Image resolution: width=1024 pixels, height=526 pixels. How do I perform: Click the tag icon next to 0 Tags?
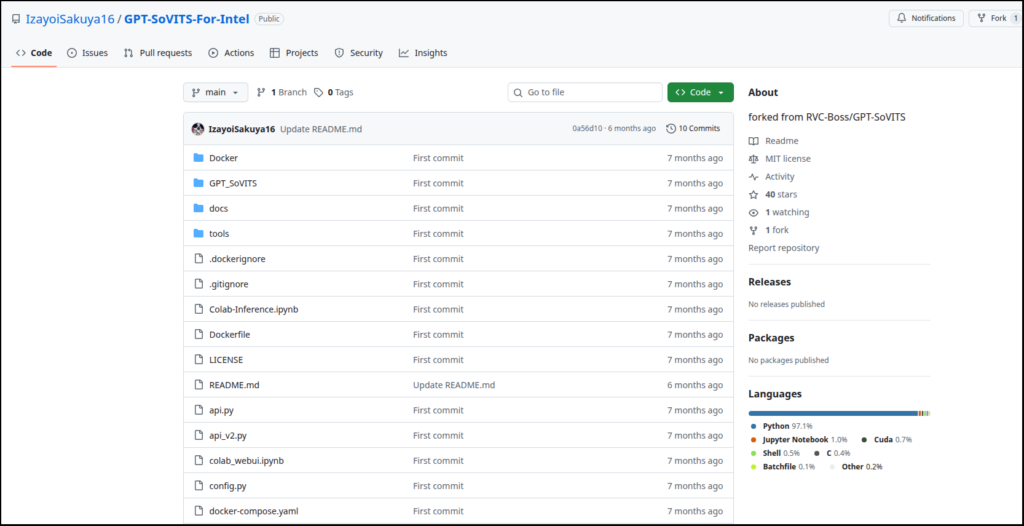click(319, 92)
